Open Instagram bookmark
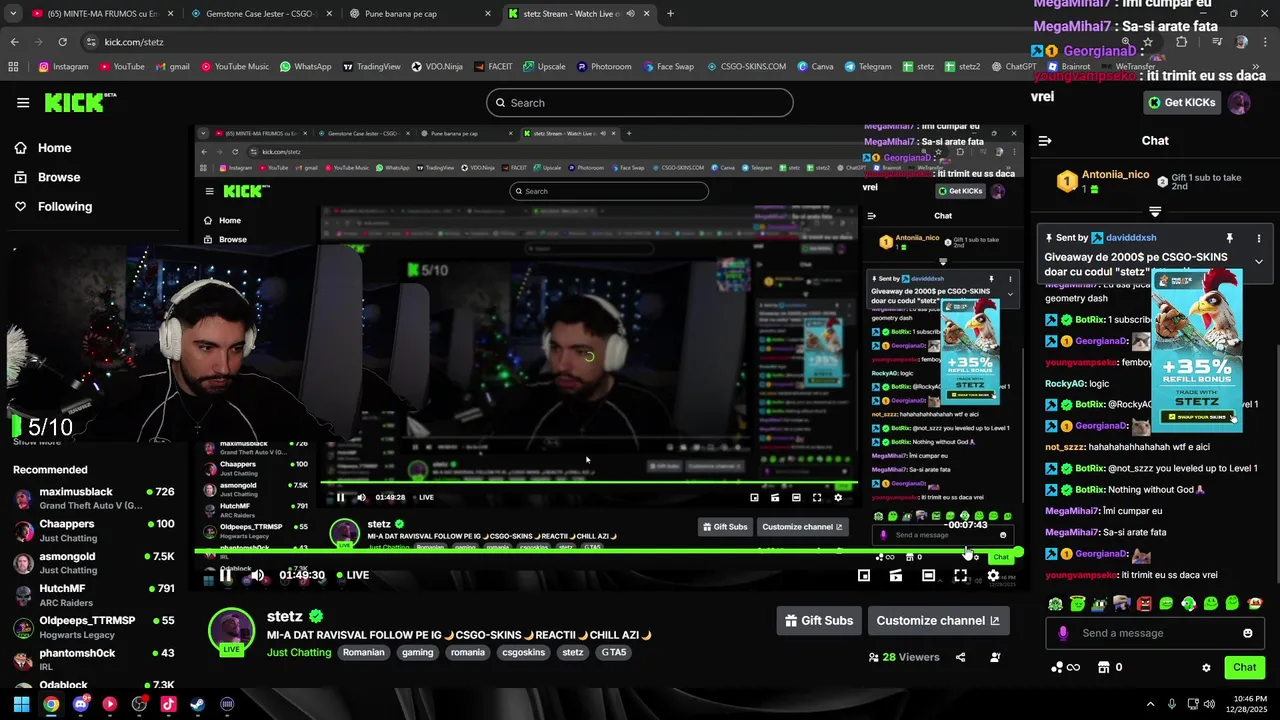The image size is (1280, 720). [64, 67]
